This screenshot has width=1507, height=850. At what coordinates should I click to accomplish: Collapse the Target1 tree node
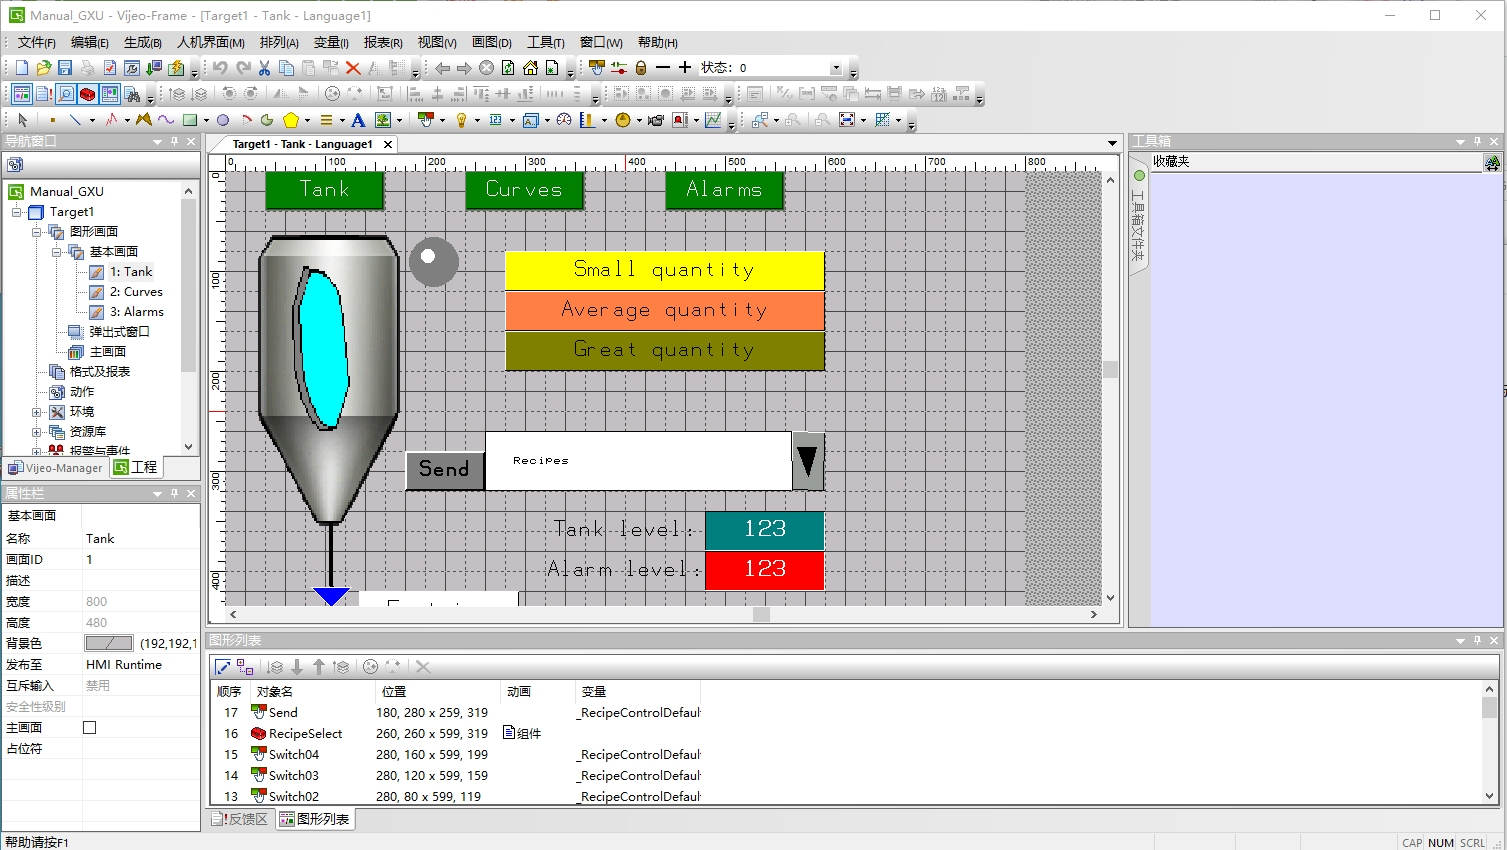tap(17, 212)
